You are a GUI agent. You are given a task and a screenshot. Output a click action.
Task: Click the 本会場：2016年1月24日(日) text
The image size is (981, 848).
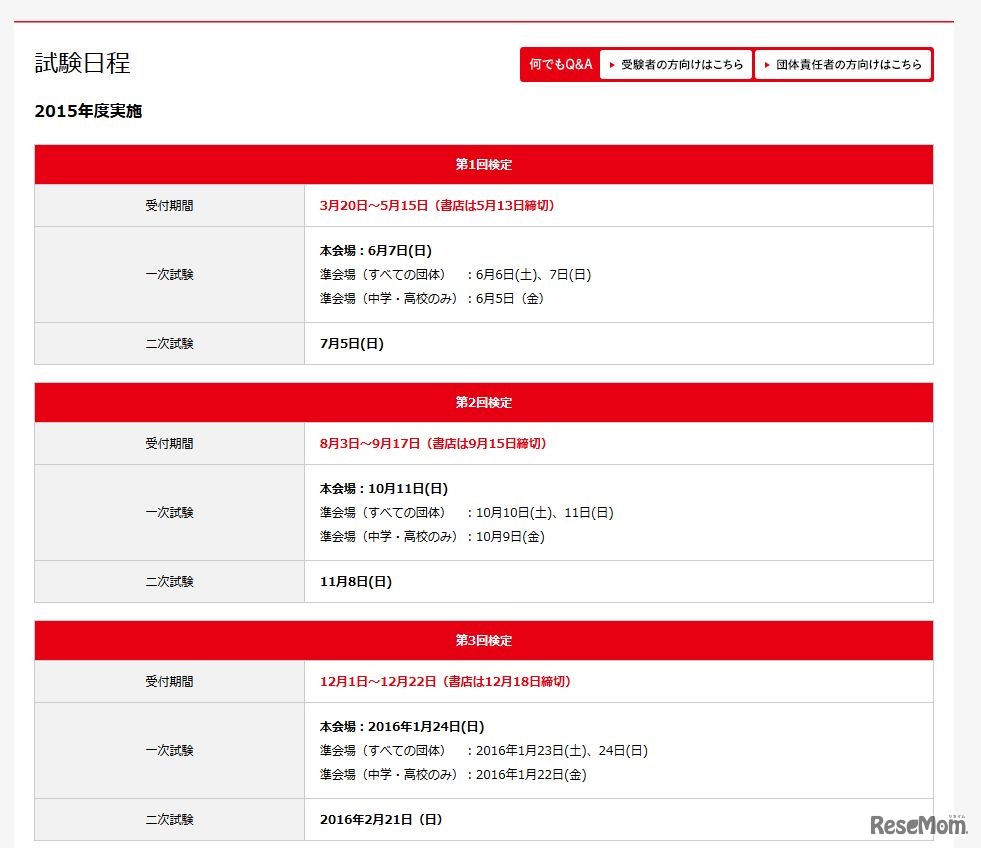[x=402, y=726]
